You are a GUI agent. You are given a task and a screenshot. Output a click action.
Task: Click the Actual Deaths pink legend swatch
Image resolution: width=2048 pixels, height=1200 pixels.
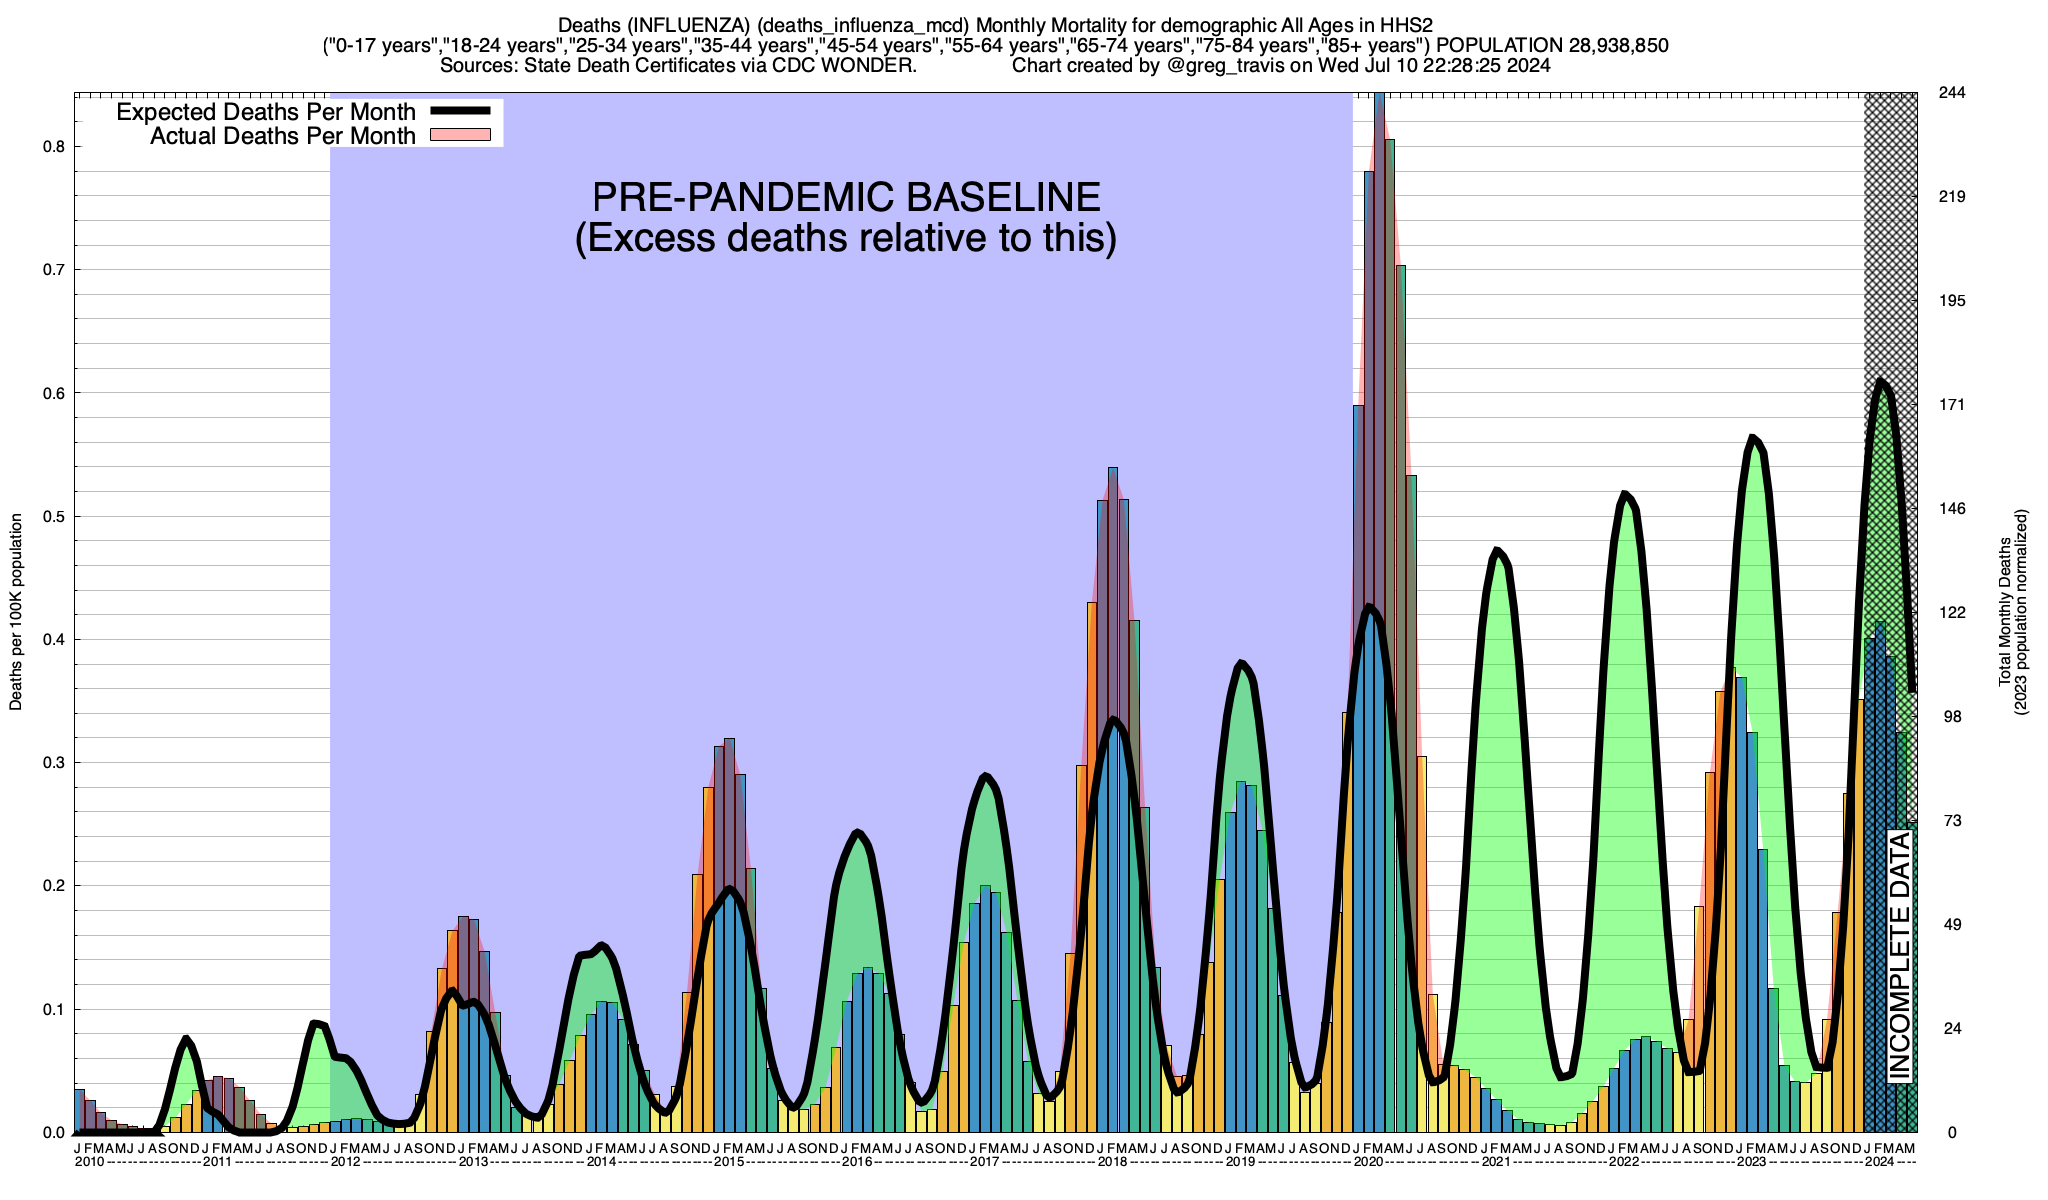[459, 135]
